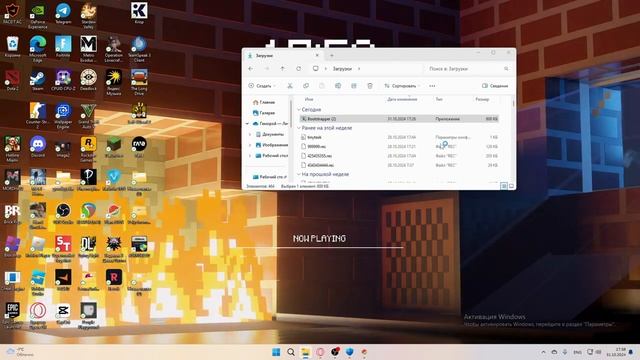This screenshot has height=360, width=640.
Task: Open the Krisp desktop shortcut
Action: tap(139, 13)
